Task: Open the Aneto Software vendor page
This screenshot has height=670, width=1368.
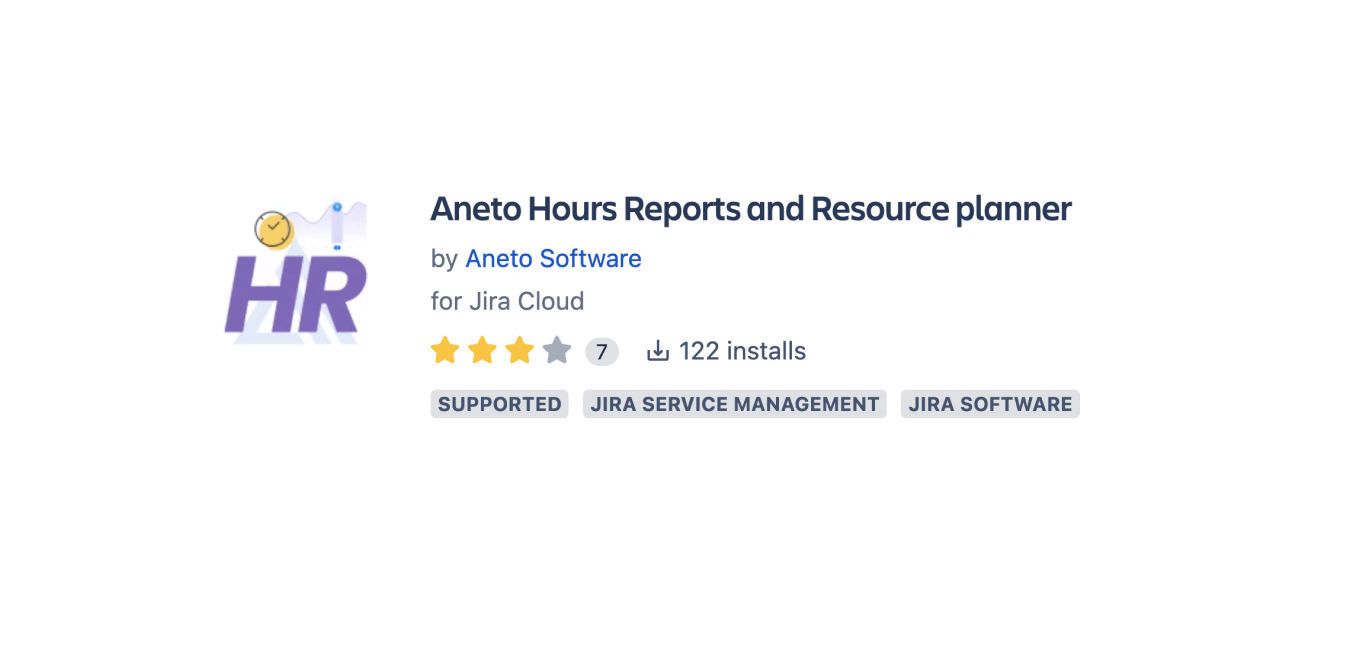Action: click(x=553, y=258)
